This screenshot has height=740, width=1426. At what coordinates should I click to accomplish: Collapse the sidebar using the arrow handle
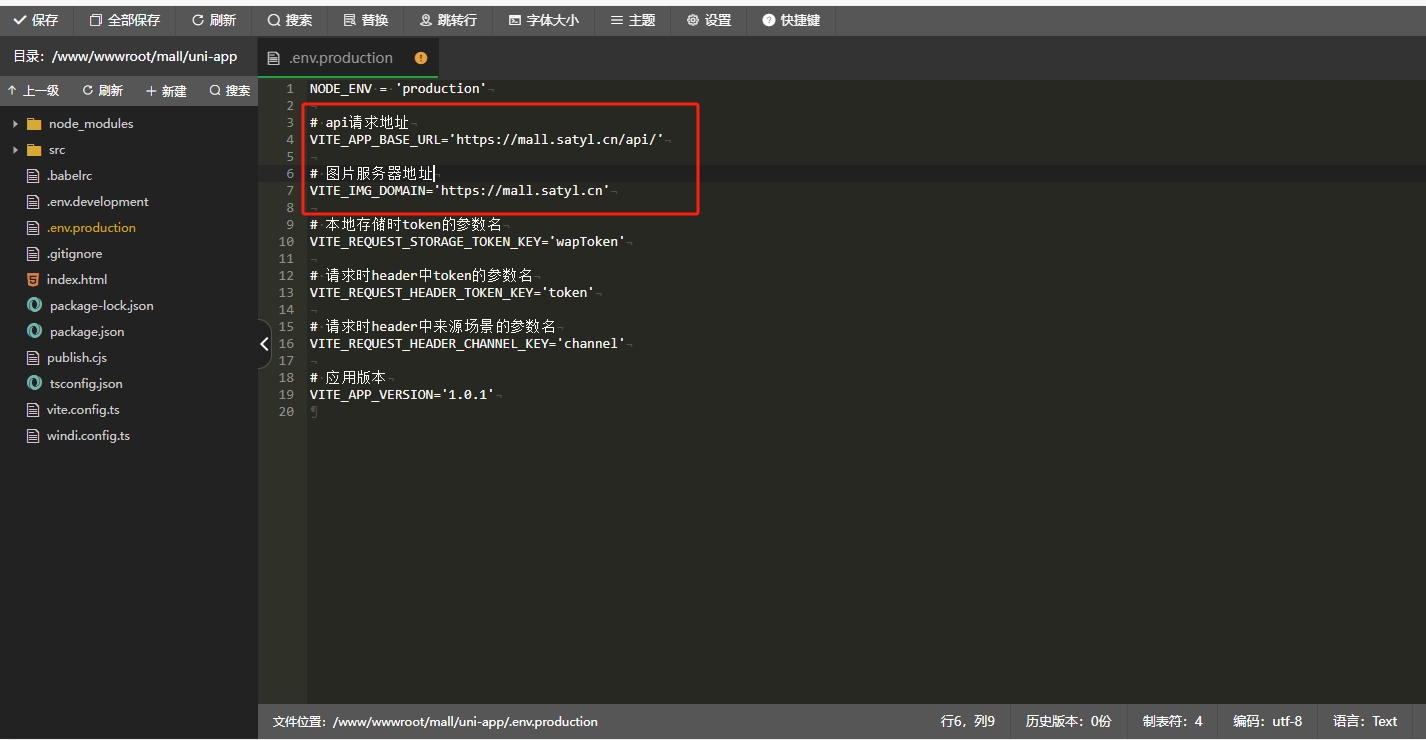coord(264,344)
